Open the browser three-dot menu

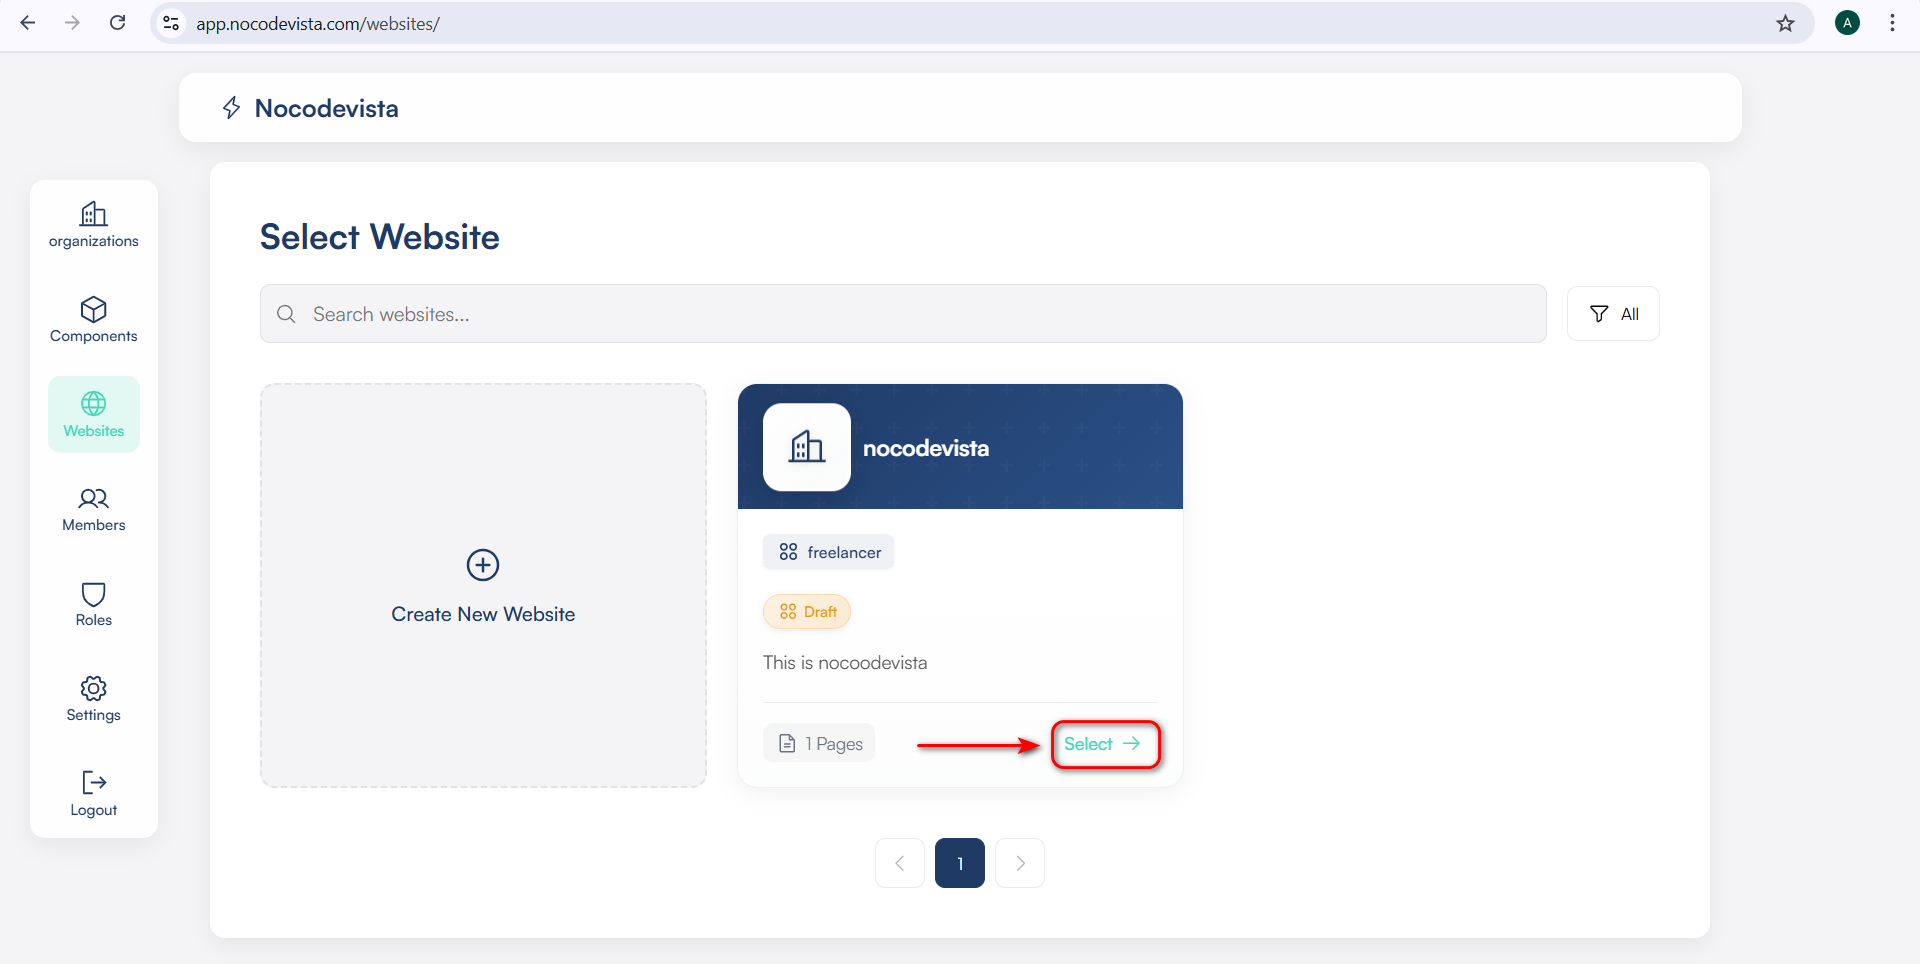tap(1892, 23)
